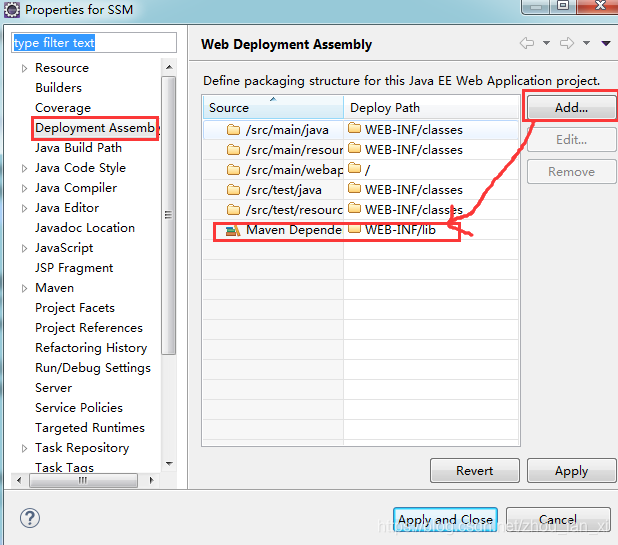Click the Edit... button
Image resolution: width=618 pixels, height=545 pixels.
pyautogui.click(x=571, y=140)
